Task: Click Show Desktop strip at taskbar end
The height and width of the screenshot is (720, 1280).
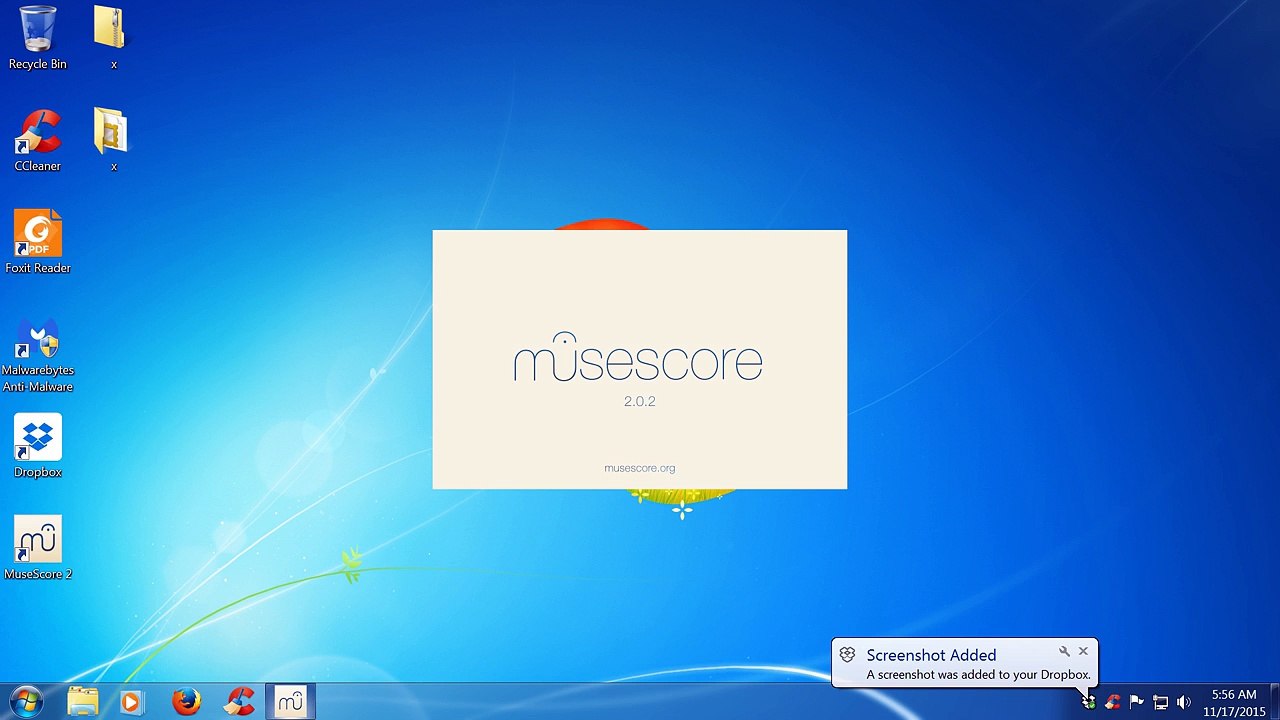Action: coord(1275,702)
